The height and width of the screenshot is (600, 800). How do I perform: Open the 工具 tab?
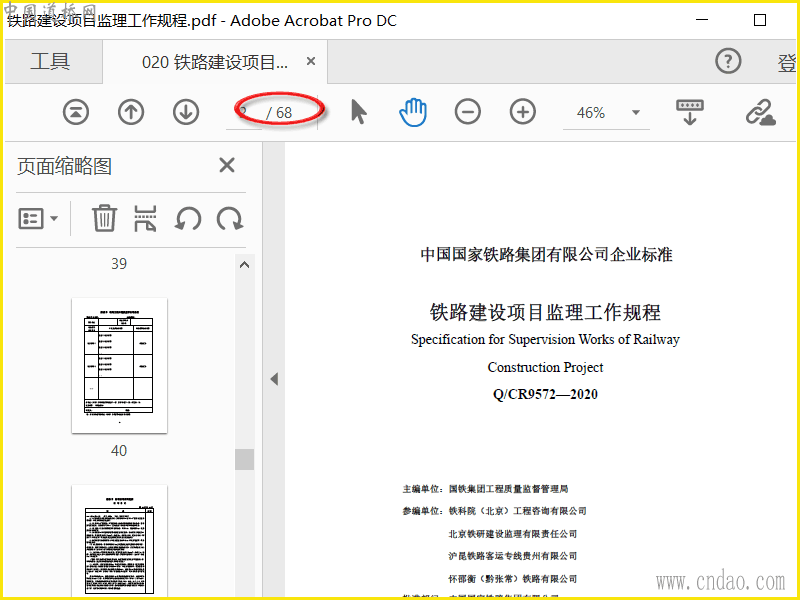(51, 62)
